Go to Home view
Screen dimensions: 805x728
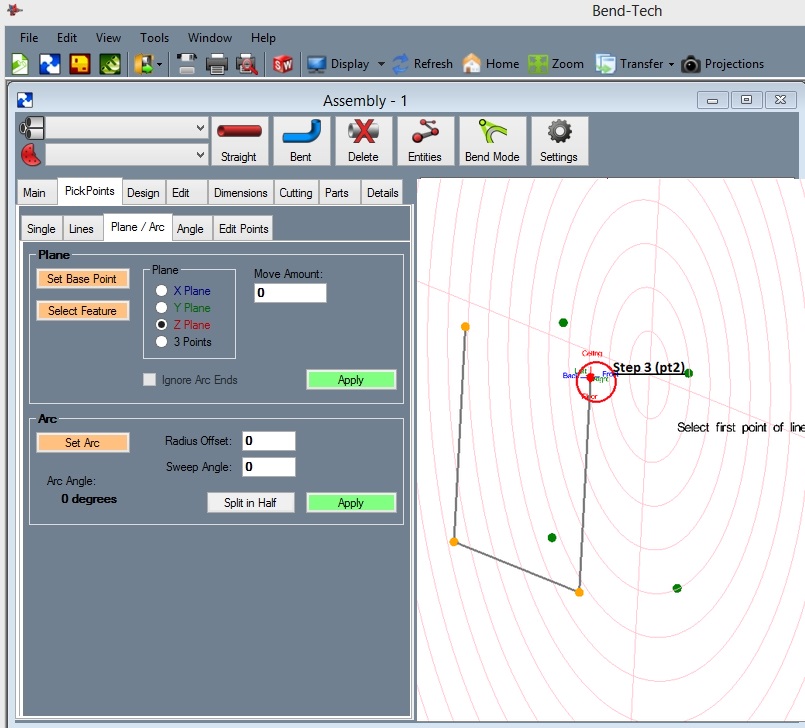491,64
